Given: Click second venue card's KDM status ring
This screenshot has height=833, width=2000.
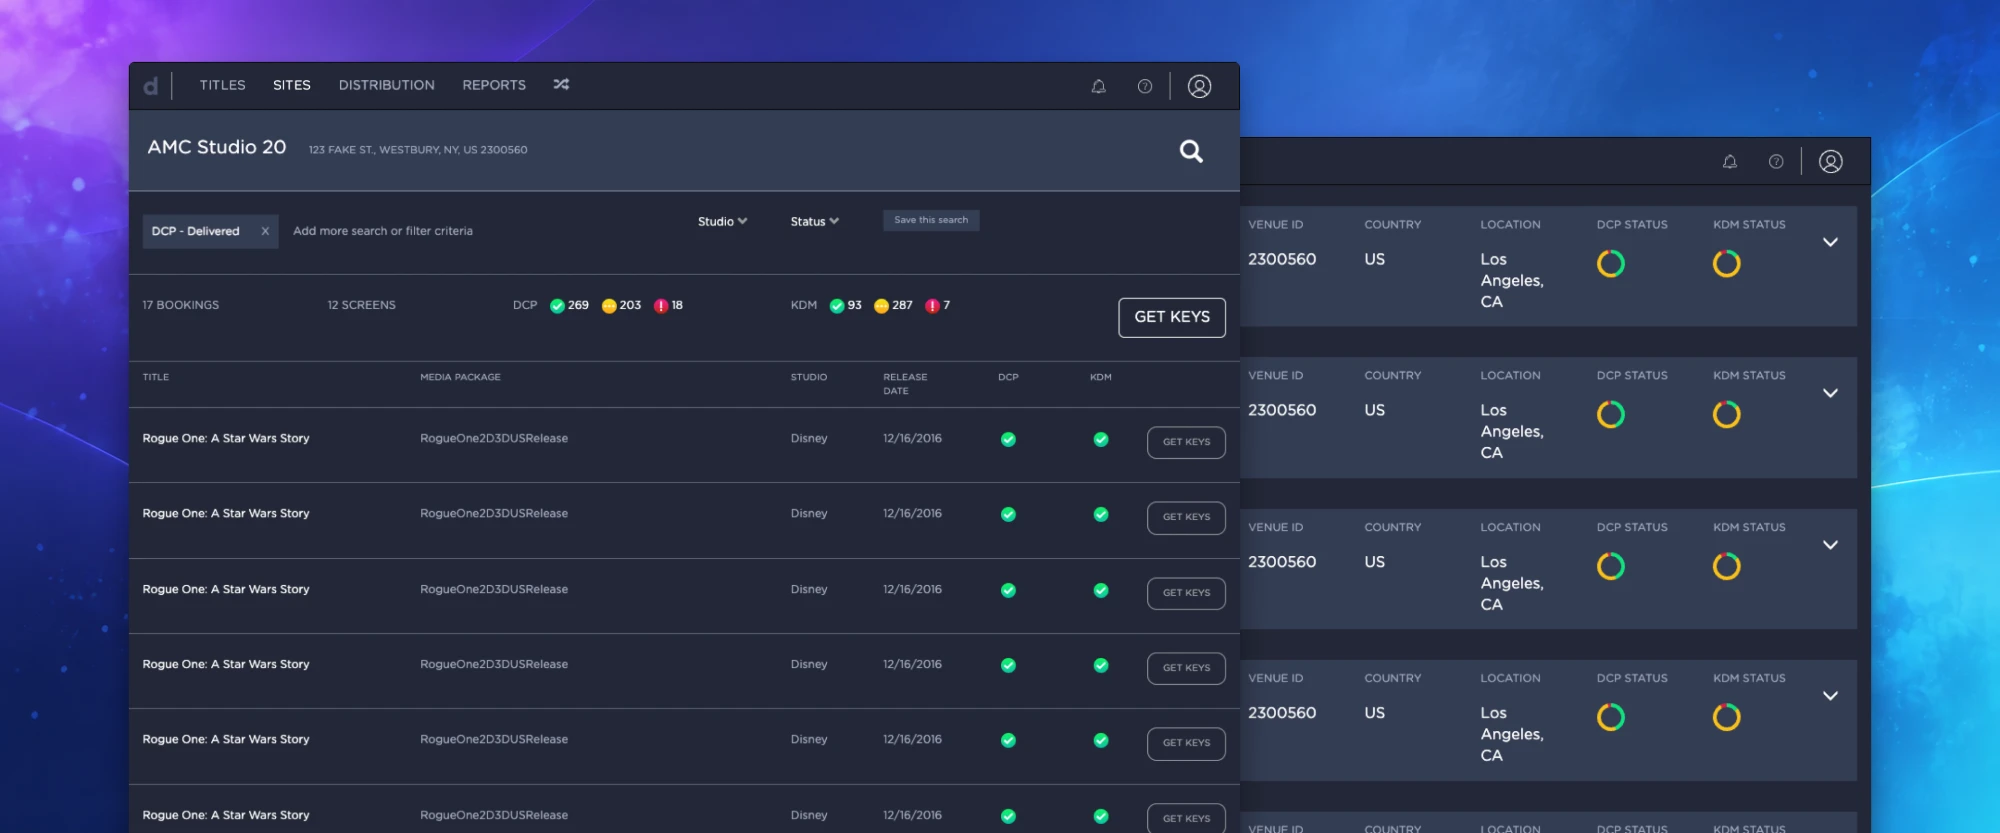Looking at the screenshot, I should point(1726,415).
